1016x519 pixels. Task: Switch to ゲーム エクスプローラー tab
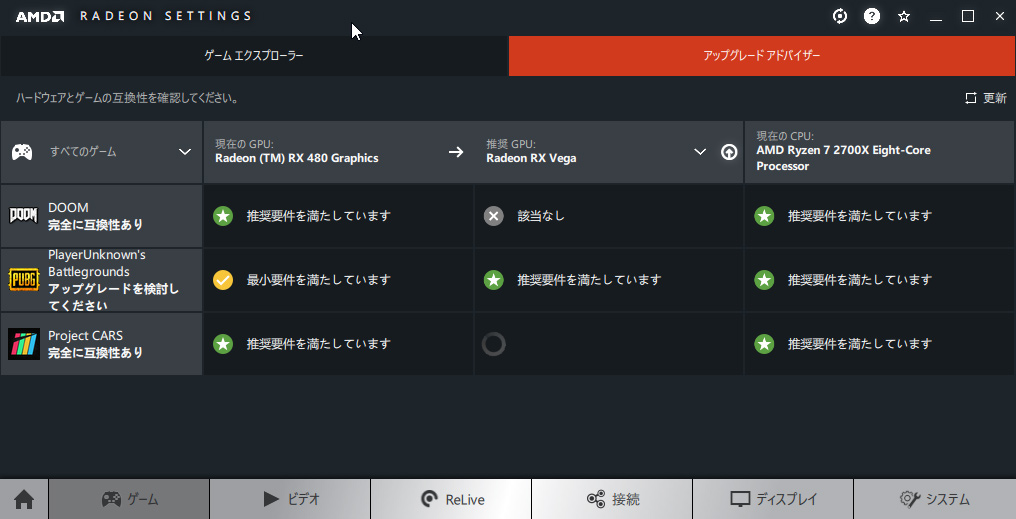point(254,56)
